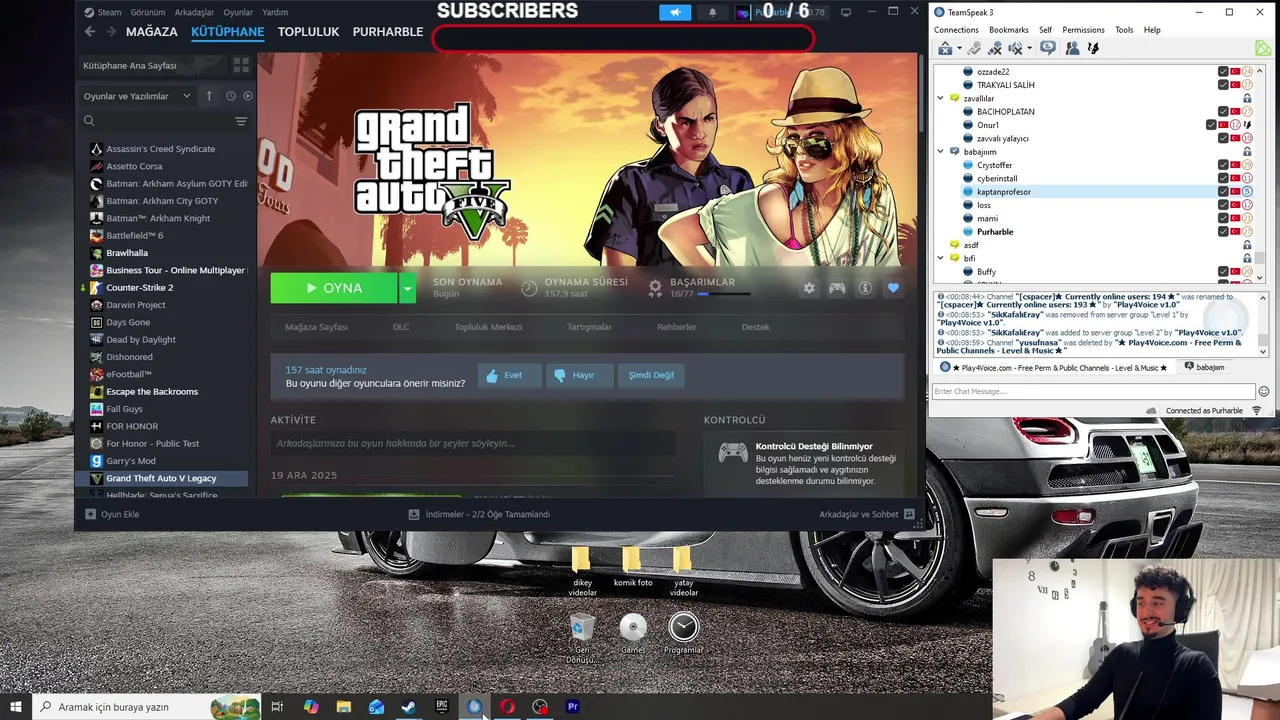The image size is (1280, 720).
Task: Open Opera browser from taskbar
Action: tap(507, 707)
